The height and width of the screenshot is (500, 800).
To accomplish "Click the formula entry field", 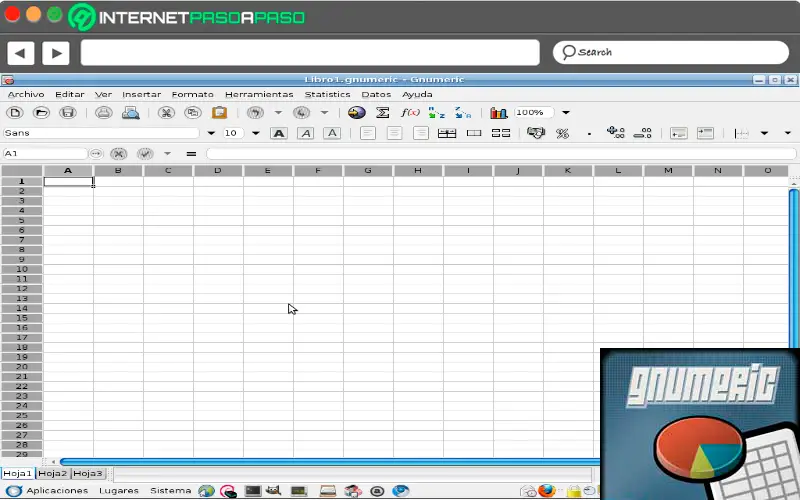I will click(501, 154).
